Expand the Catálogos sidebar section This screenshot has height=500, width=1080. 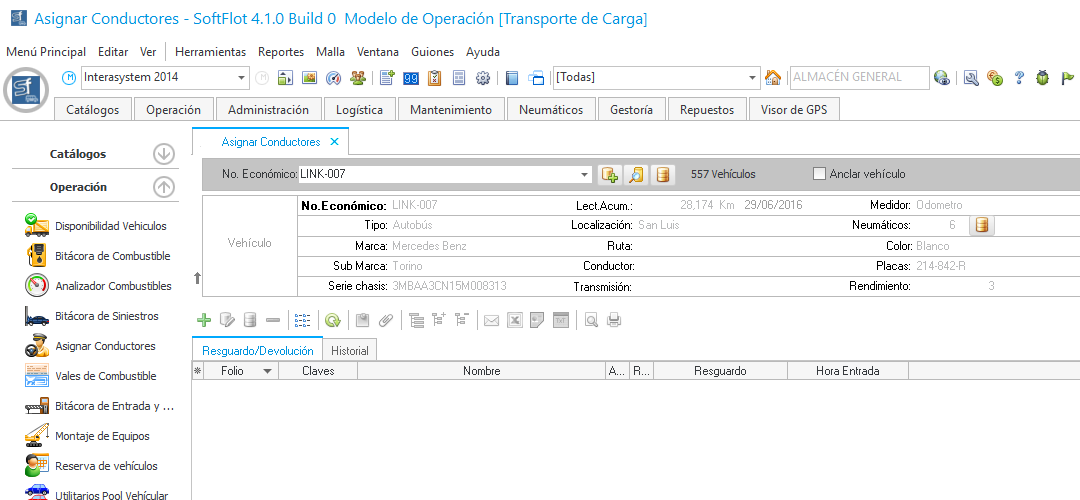click(164, 154)
